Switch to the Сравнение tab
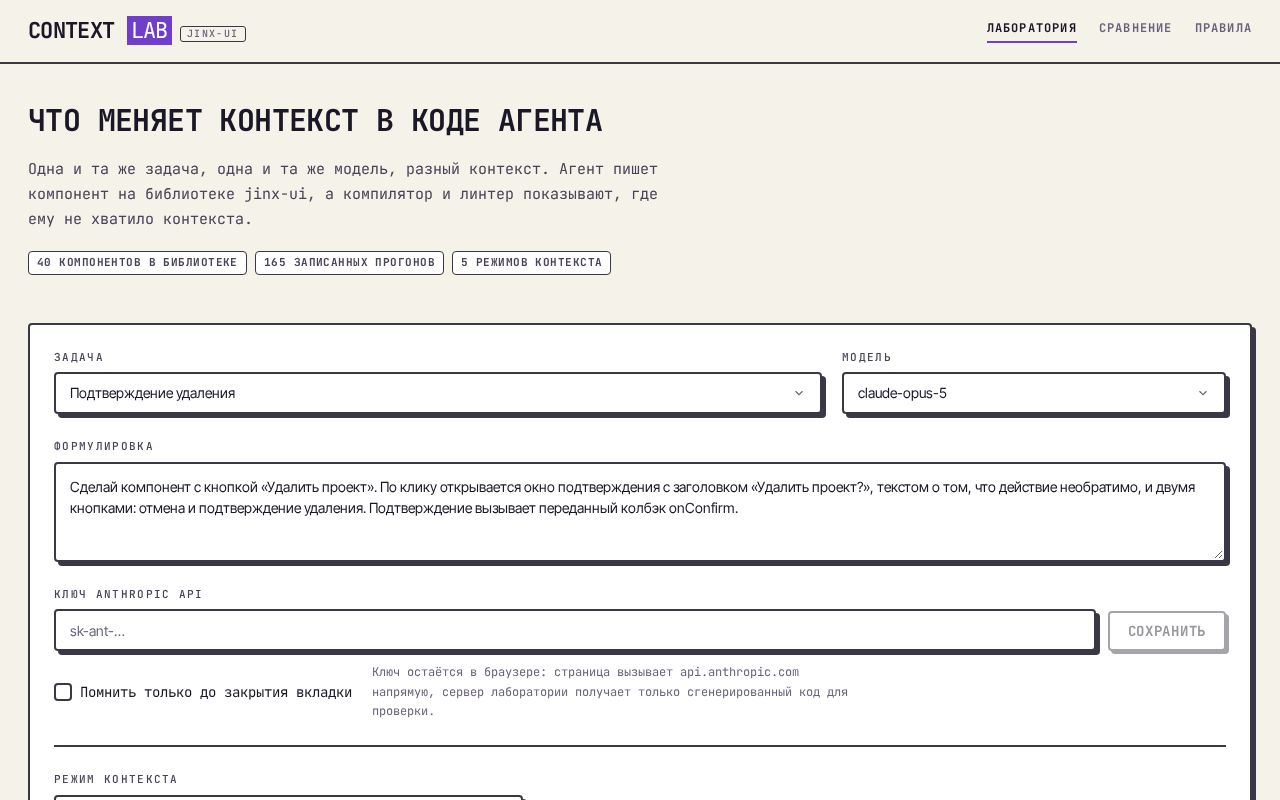This screenshot has height=800, width=1280. click(1135, 28)
